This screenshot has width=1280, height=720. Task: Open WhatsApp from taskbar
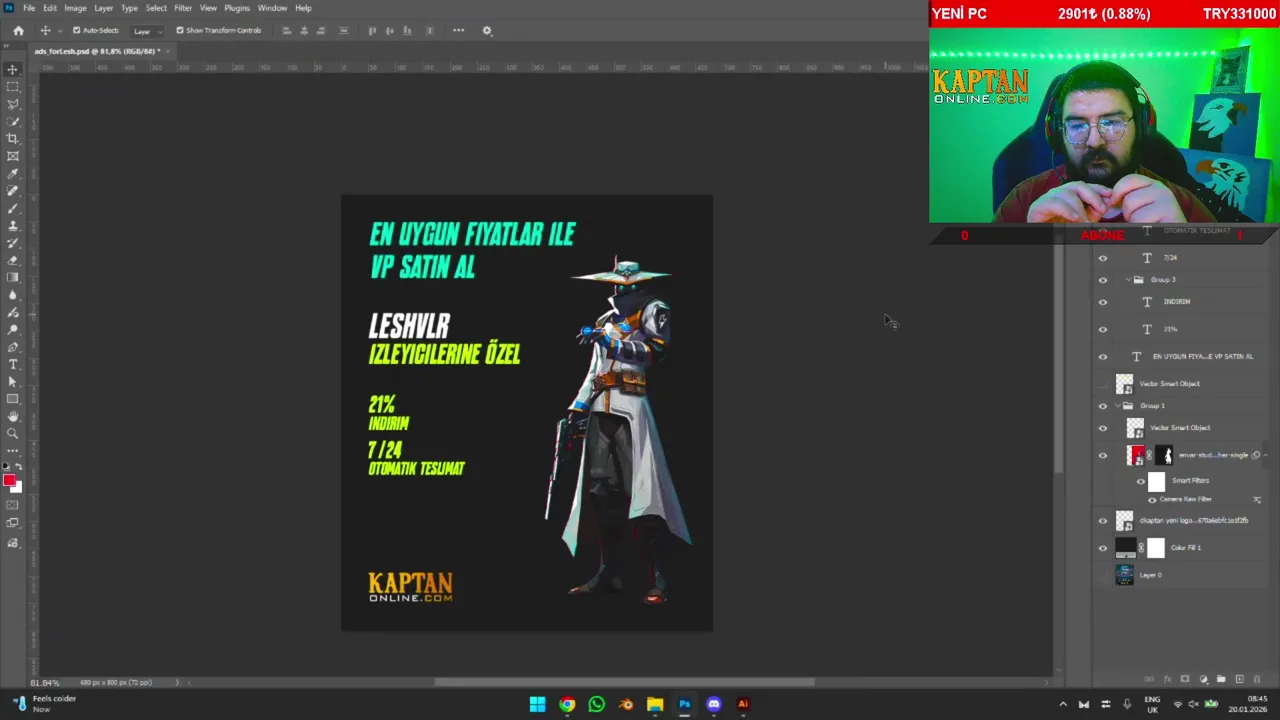596,704
